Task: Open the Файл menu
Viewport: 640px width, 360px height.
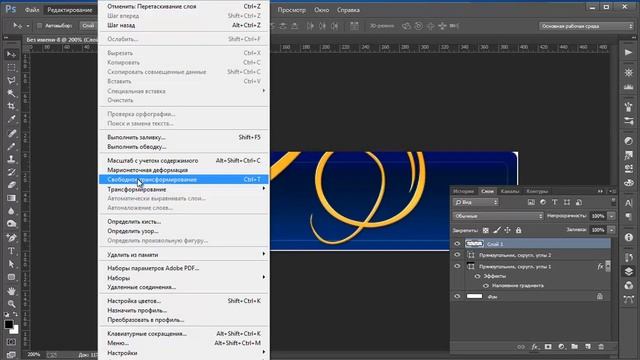Action: pyautogui.click(x=32, y=10)
